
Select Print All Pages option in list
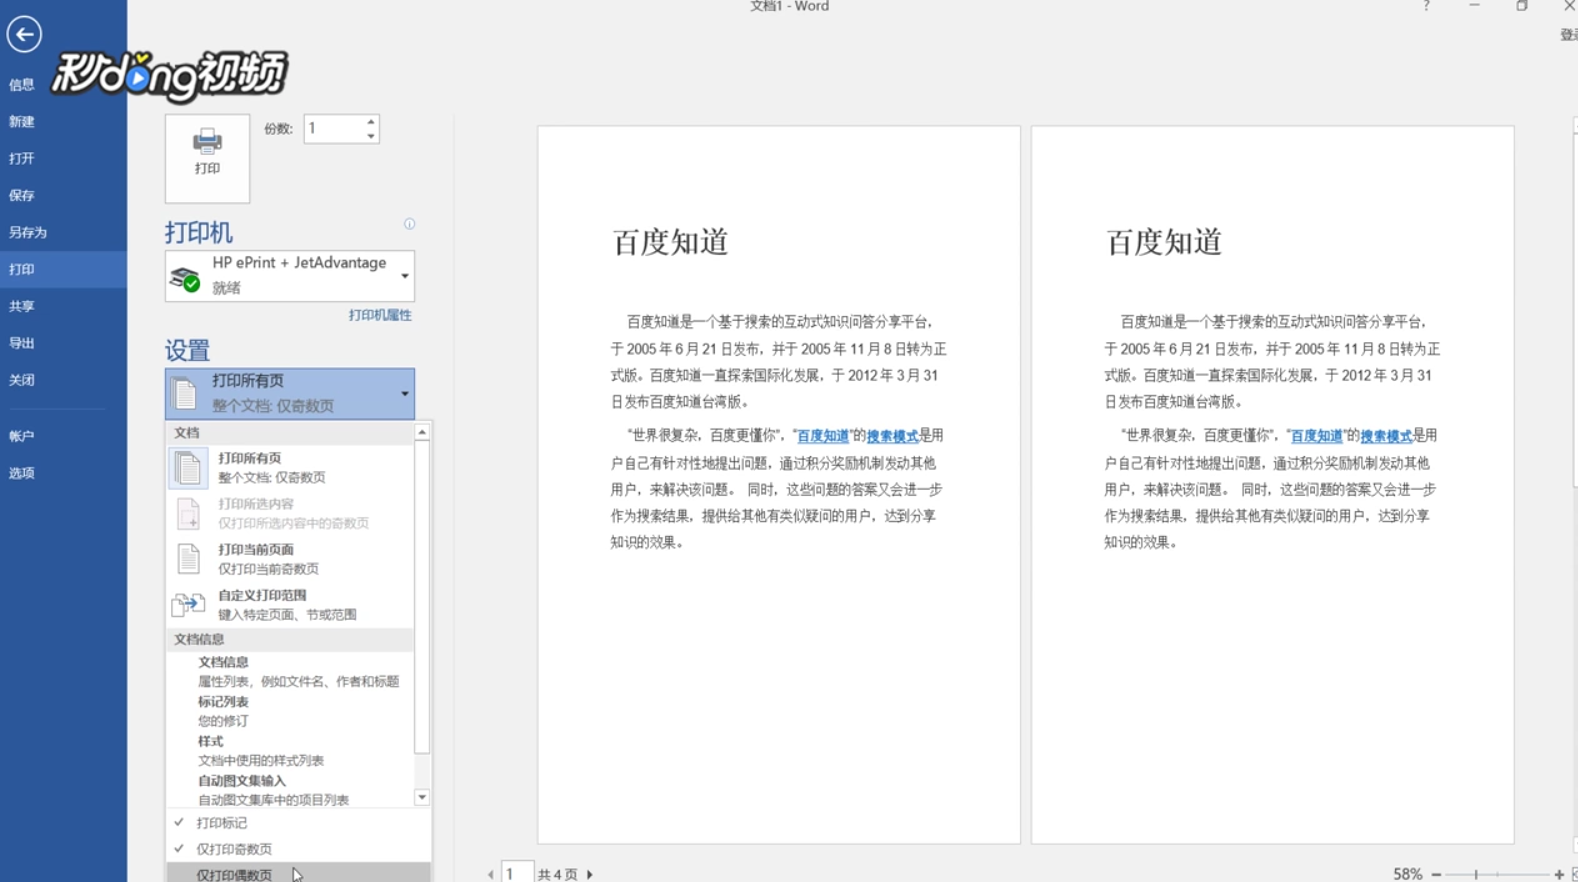[290, 468]
